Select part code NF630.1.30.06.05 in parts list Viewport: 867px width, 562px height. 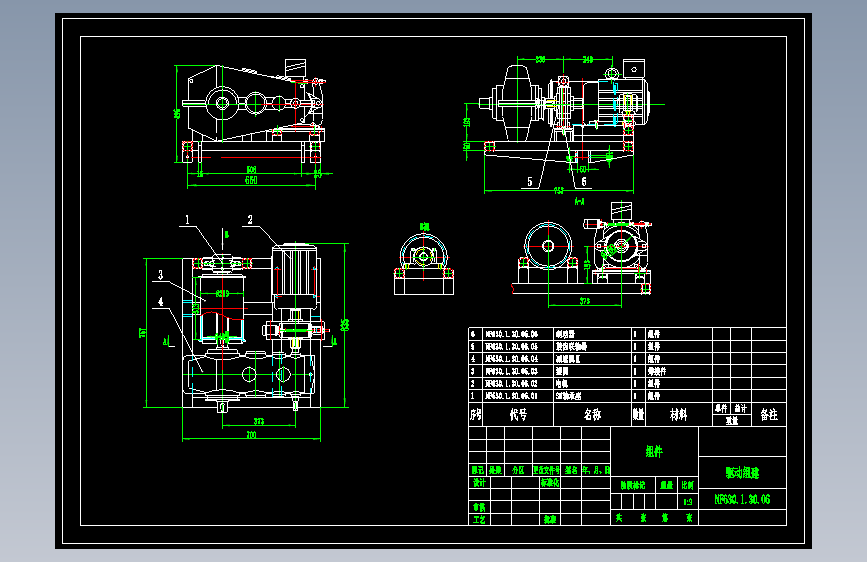(511, 346)
